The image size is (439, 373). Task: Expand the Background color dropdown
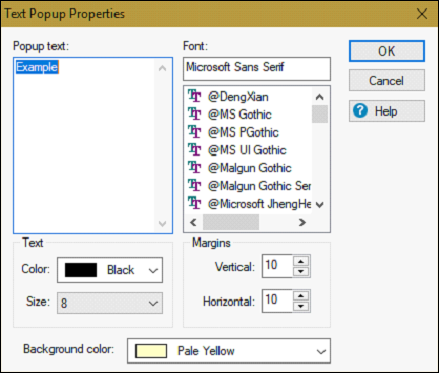coord(229,351)
